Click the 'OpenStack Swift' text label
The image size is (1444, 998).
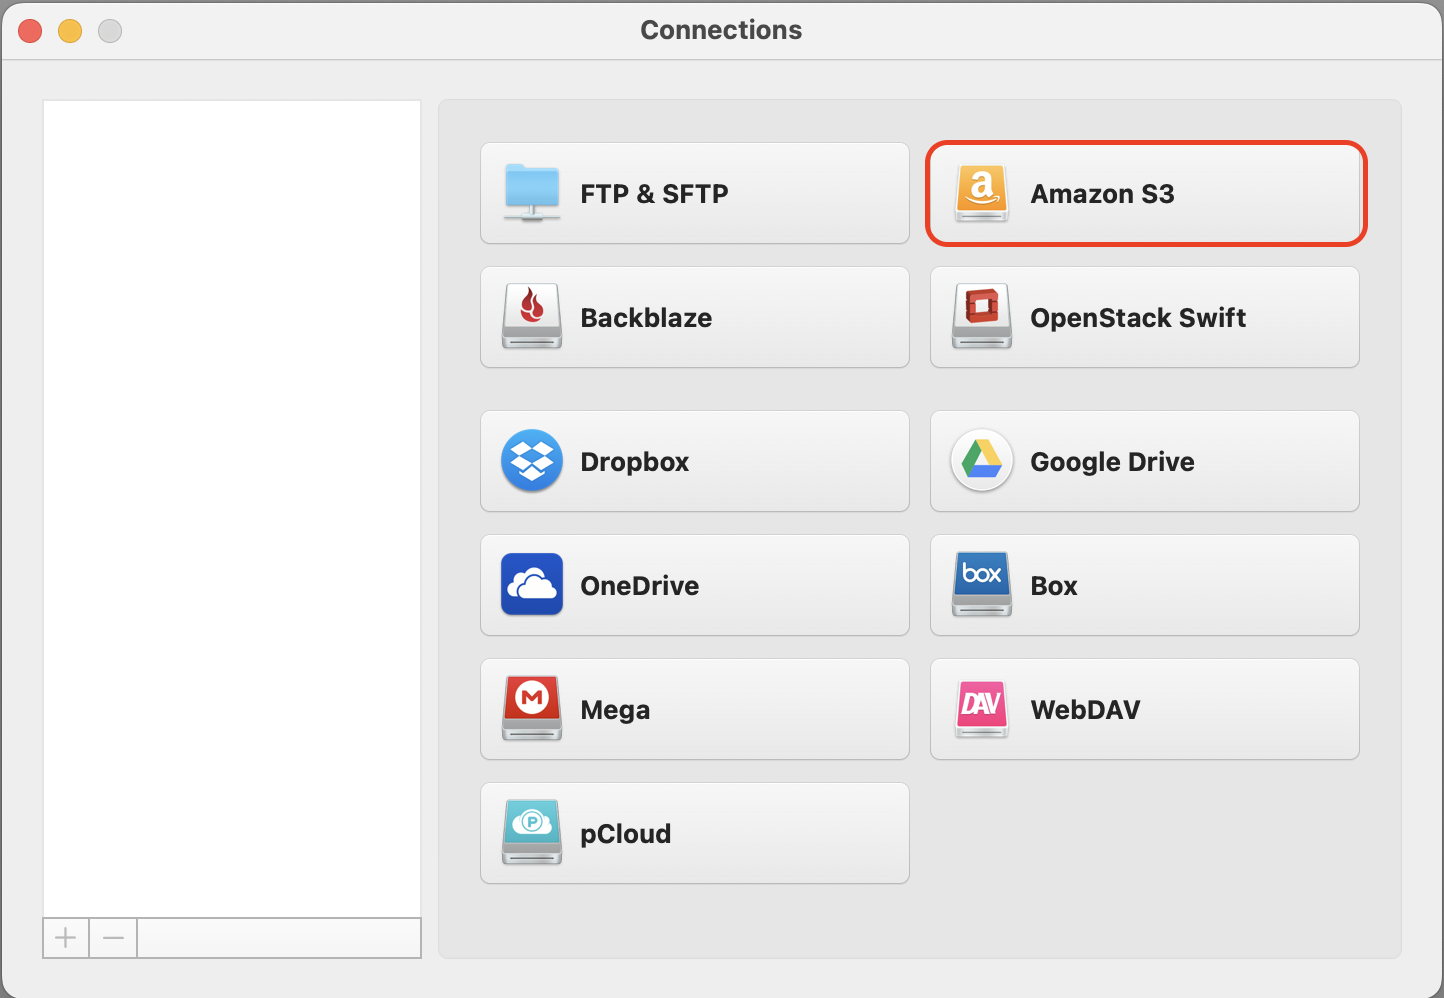(x=1138, y=318)
